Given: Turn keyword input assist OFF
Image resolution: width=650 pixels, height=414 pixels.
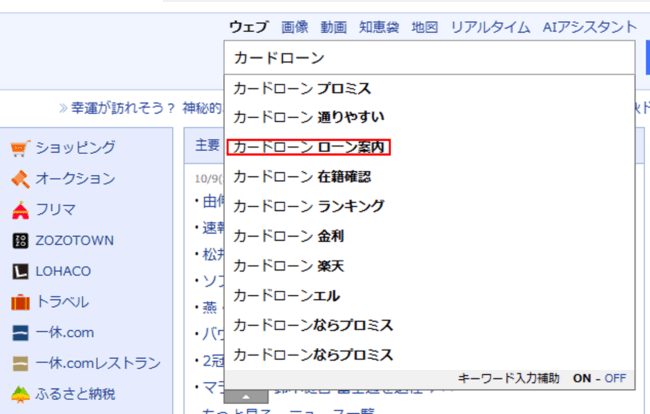Looking at the screenshot, I should [616, 378].
